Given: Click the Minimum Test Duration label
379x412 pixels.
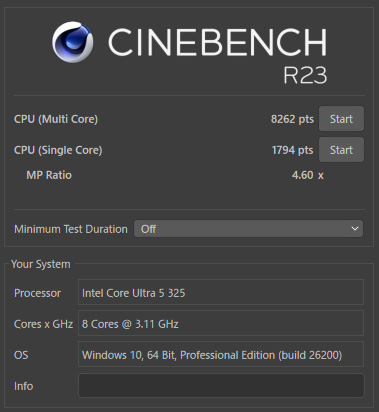Looking at the screenshot, I should (71, 229).
